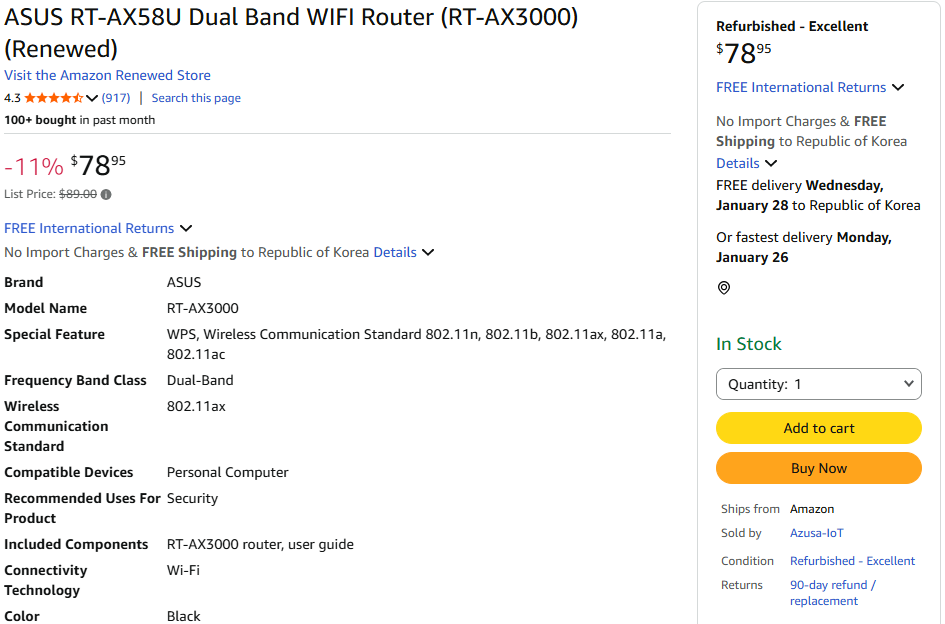Click Refurbished - Excellent condition link
The height and width of the screenshot is (624, 945).
pos(852,561)
